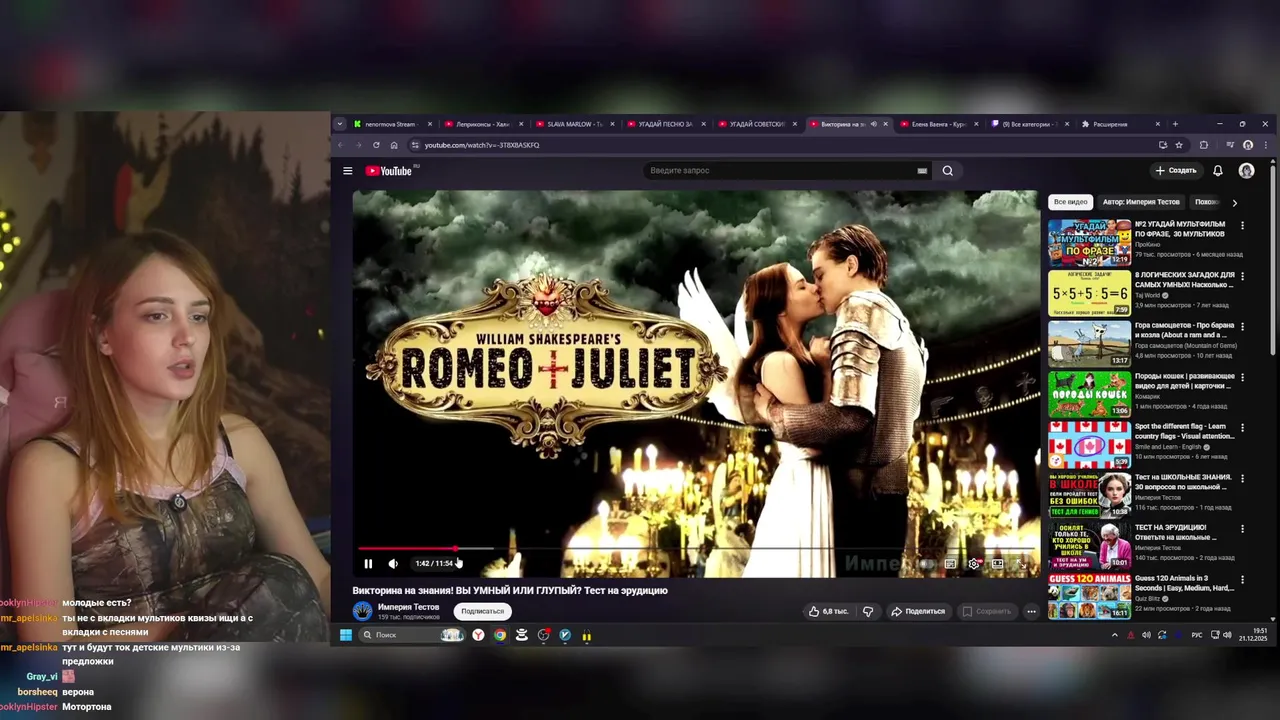The image size is (1280, 720).
Task: Expand the tab search dropdown arrow
Action: coord(340,124)
